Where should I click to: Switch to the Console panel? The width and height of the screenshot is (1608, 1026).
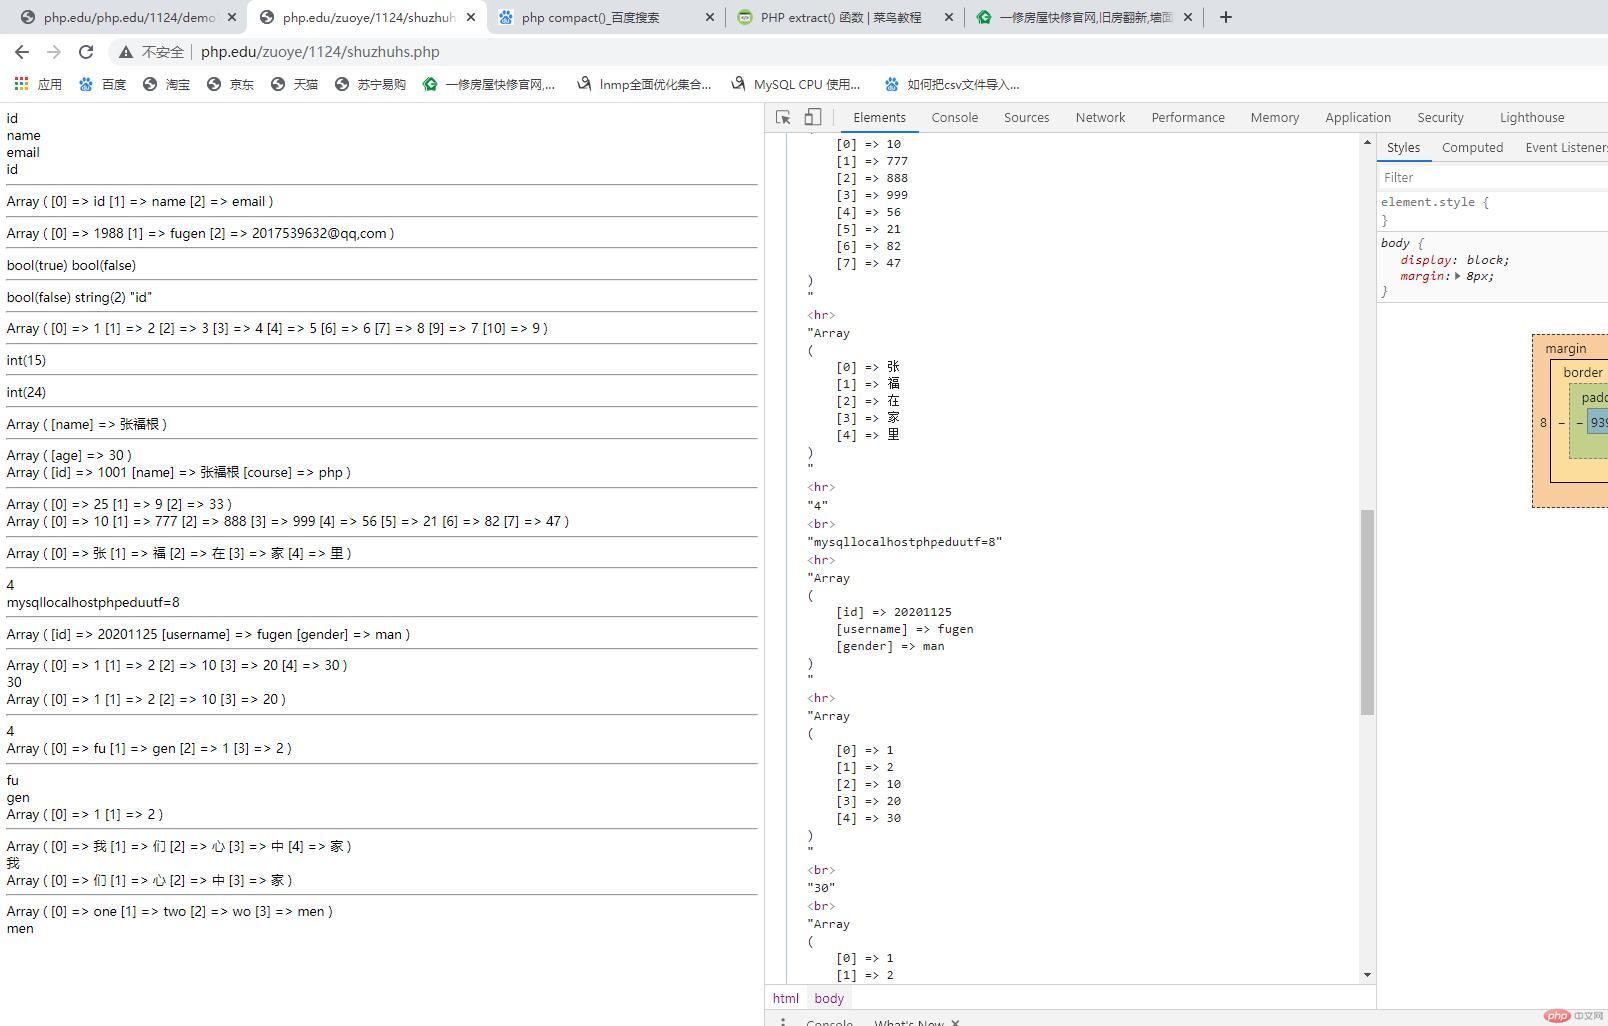point(954,117)
